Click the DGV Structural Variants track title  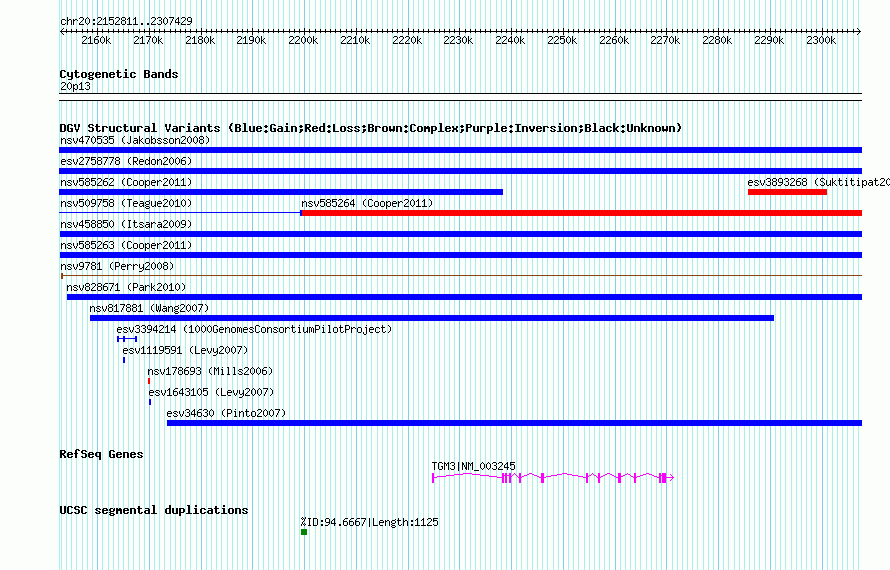(x=371, y=128)
